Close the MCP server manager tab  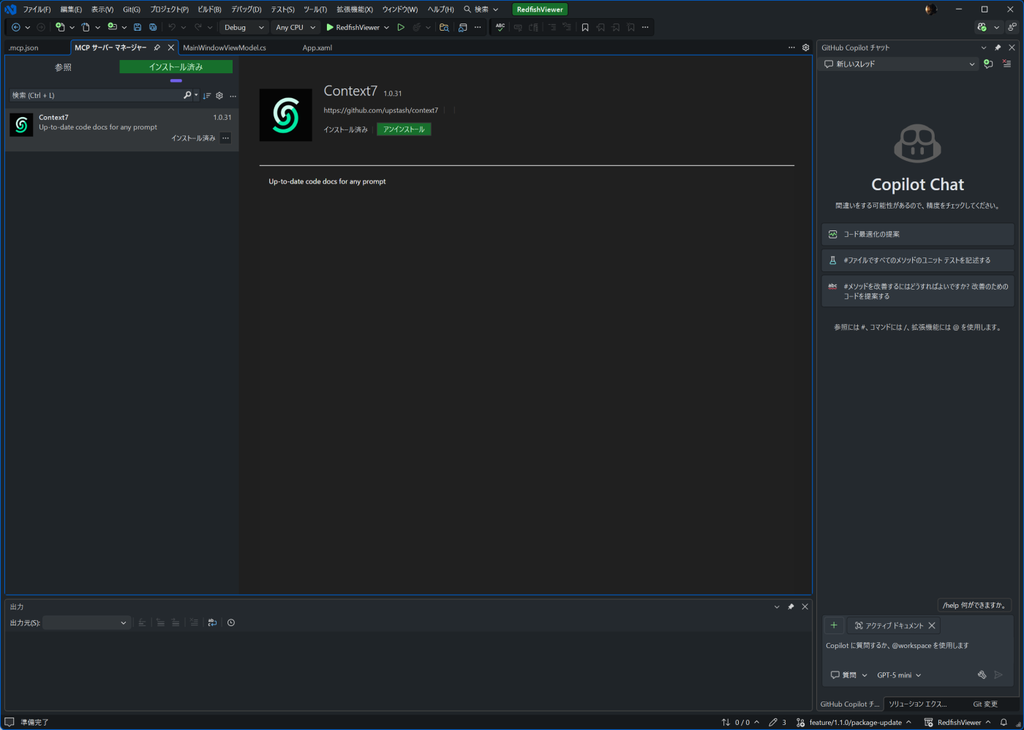coord(171,48)
